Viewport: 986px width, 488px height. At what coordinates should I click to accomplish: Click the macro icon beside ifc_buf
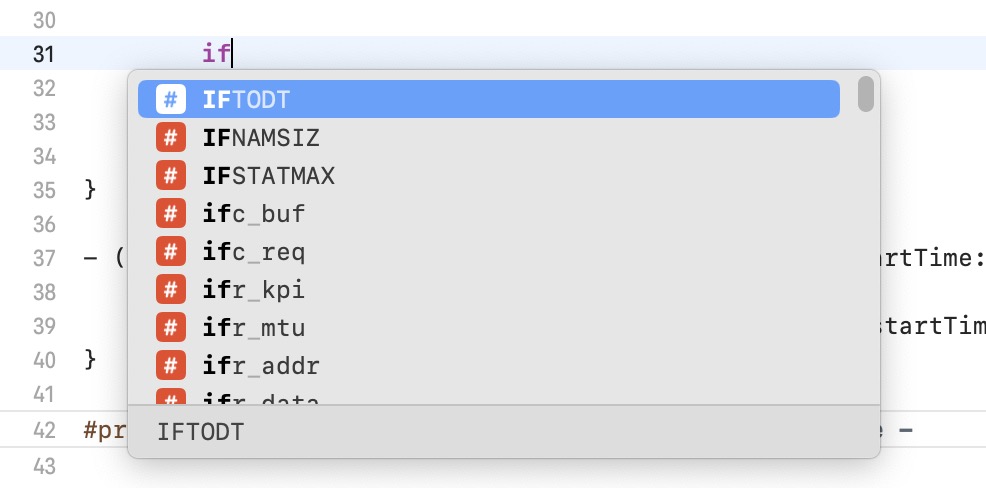pos(170,213)
